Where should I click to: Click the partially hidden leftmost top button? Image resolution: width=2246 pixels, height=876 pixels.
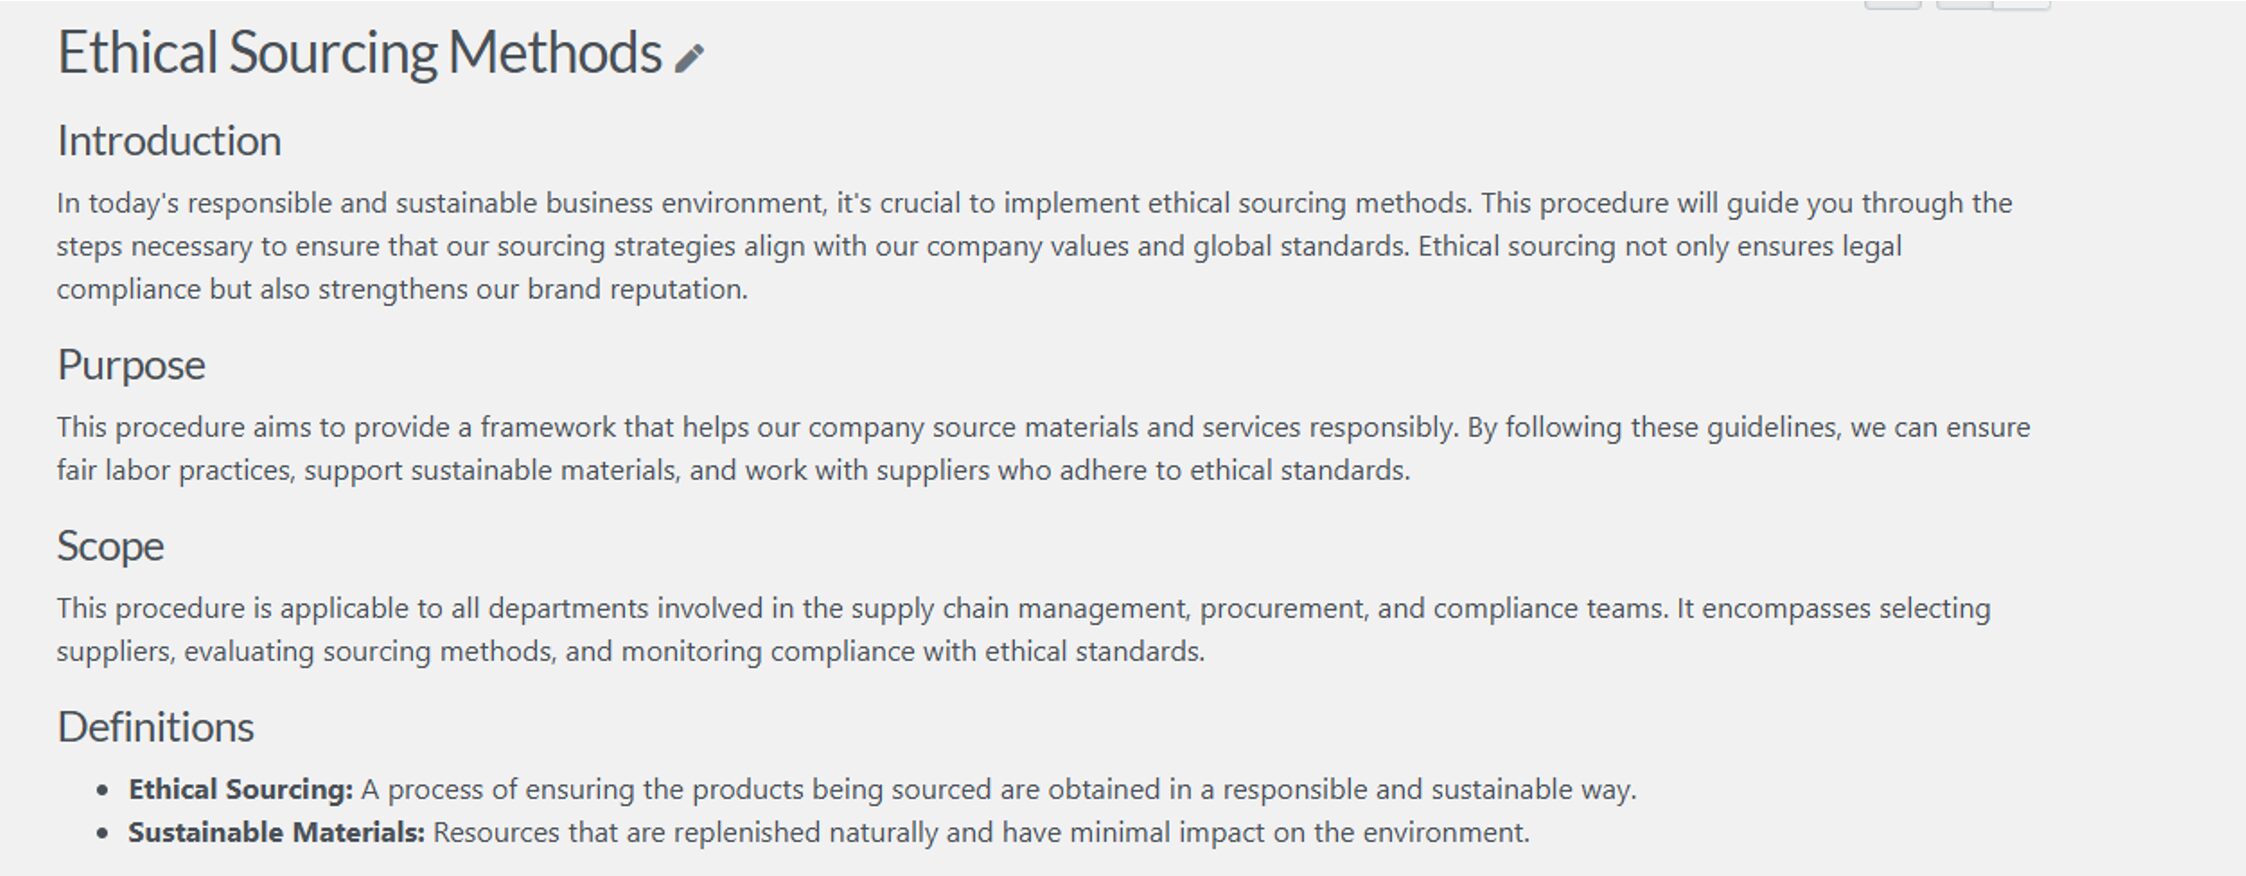(x=1893, y=4)
